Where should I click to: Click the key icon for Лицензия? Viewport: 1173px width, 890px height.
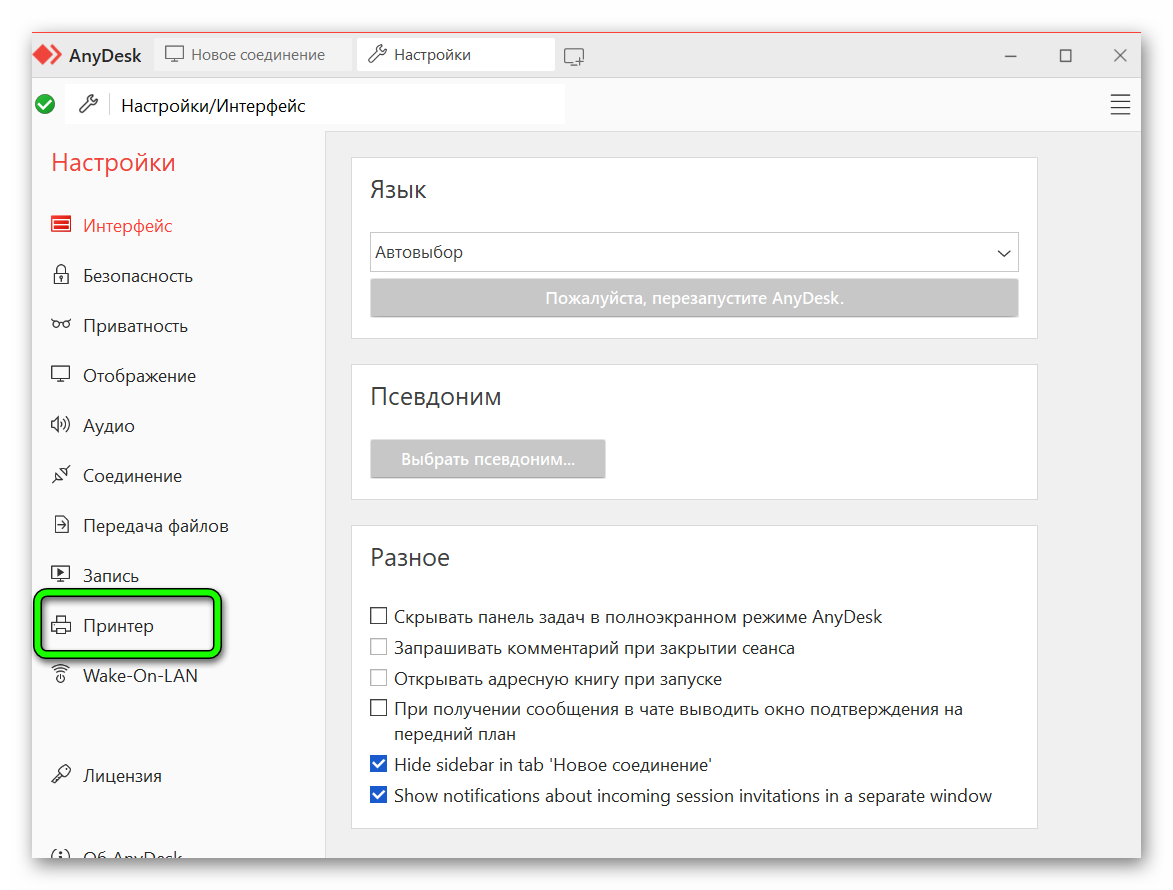(61, 774)
